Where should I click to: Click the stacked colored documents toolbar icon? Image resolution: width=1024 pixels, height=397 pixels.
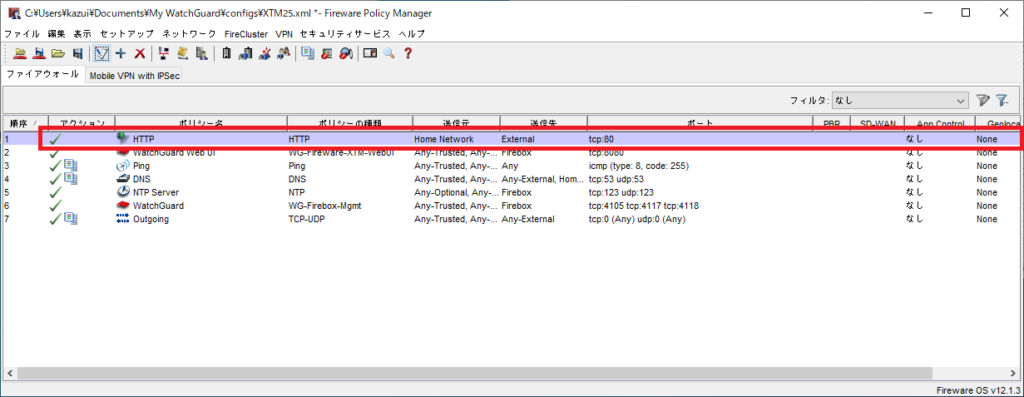(308, 54)
